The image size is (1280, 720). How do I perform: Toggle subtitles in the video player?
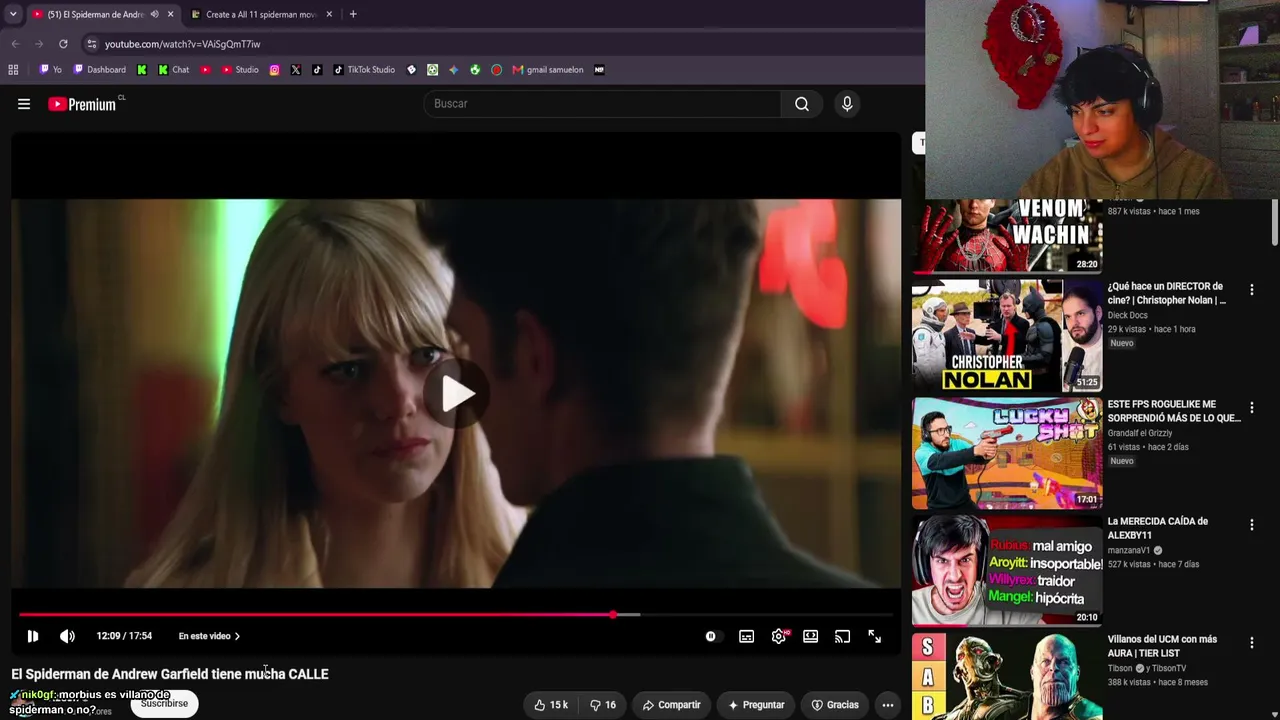tap(746, 636)
